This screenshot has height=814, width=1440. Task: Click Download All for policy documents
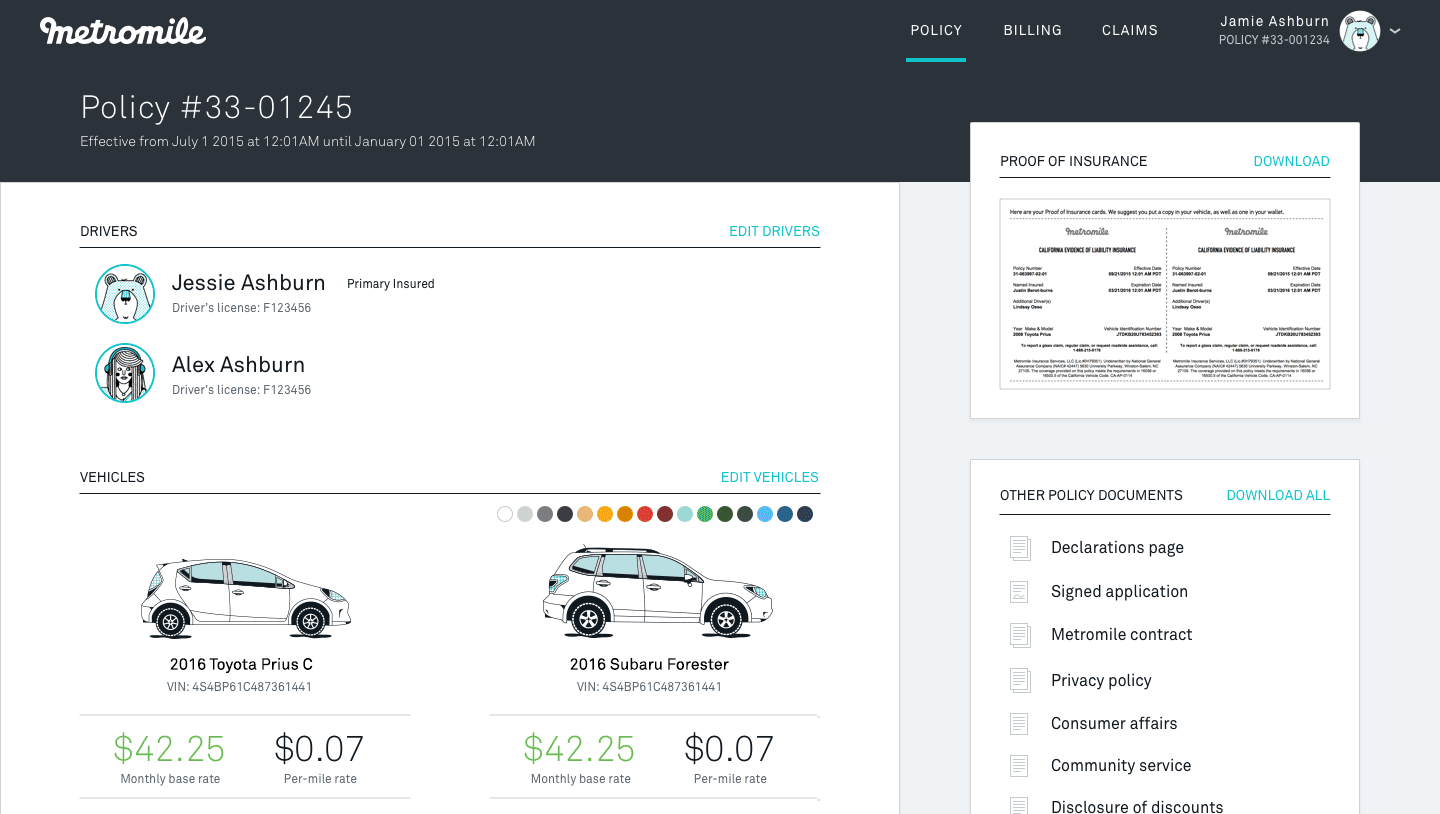pyautogui.click(x=1278, y=495)
